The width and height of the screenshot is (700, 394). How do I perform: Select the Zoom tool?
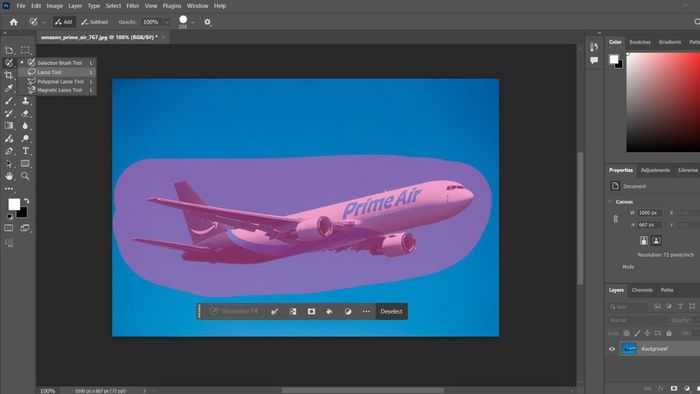click(x=25, y=176)
